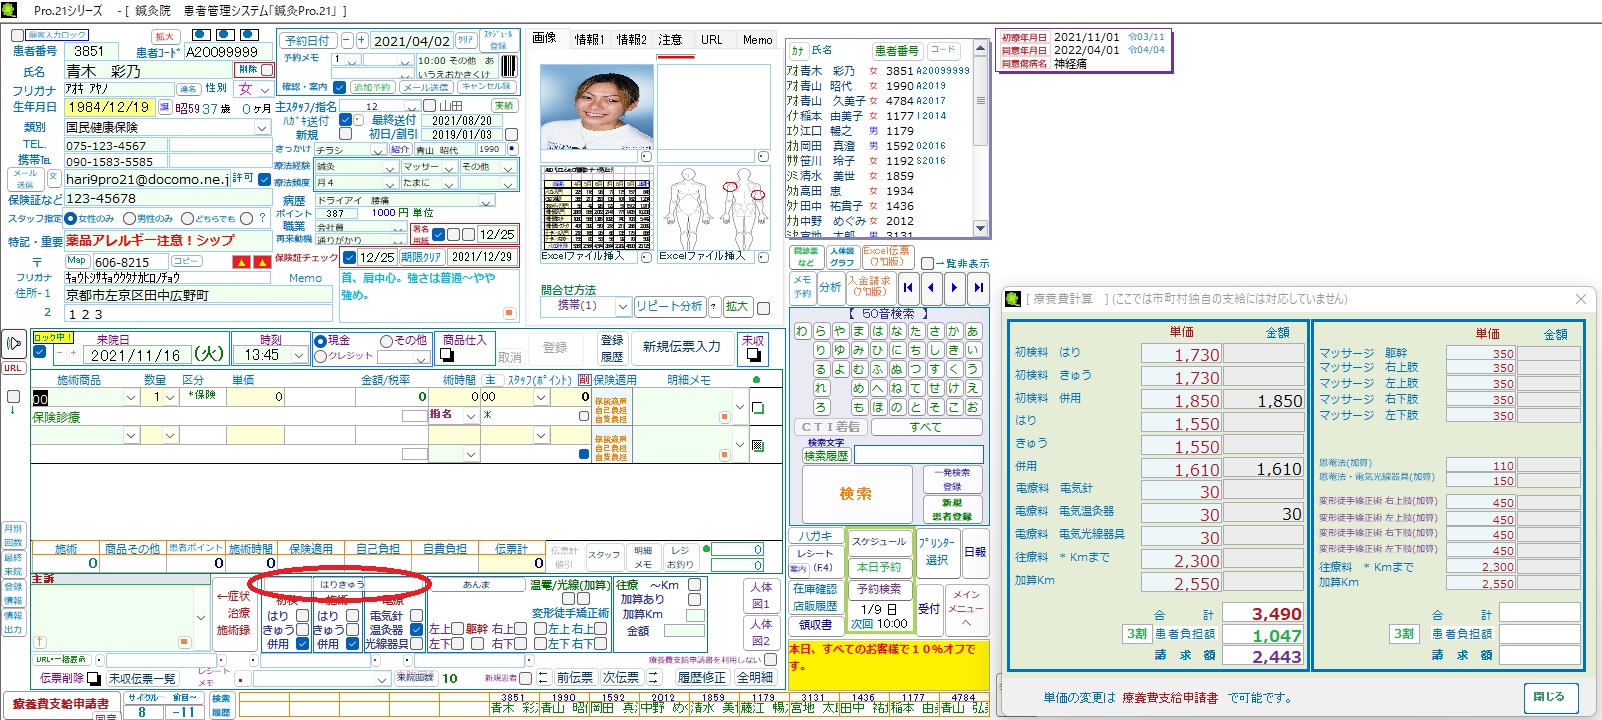Click the 商品仕入 window icon
Image resolution: width=1602 pixels, height=720 pixels.
(447, 356)
